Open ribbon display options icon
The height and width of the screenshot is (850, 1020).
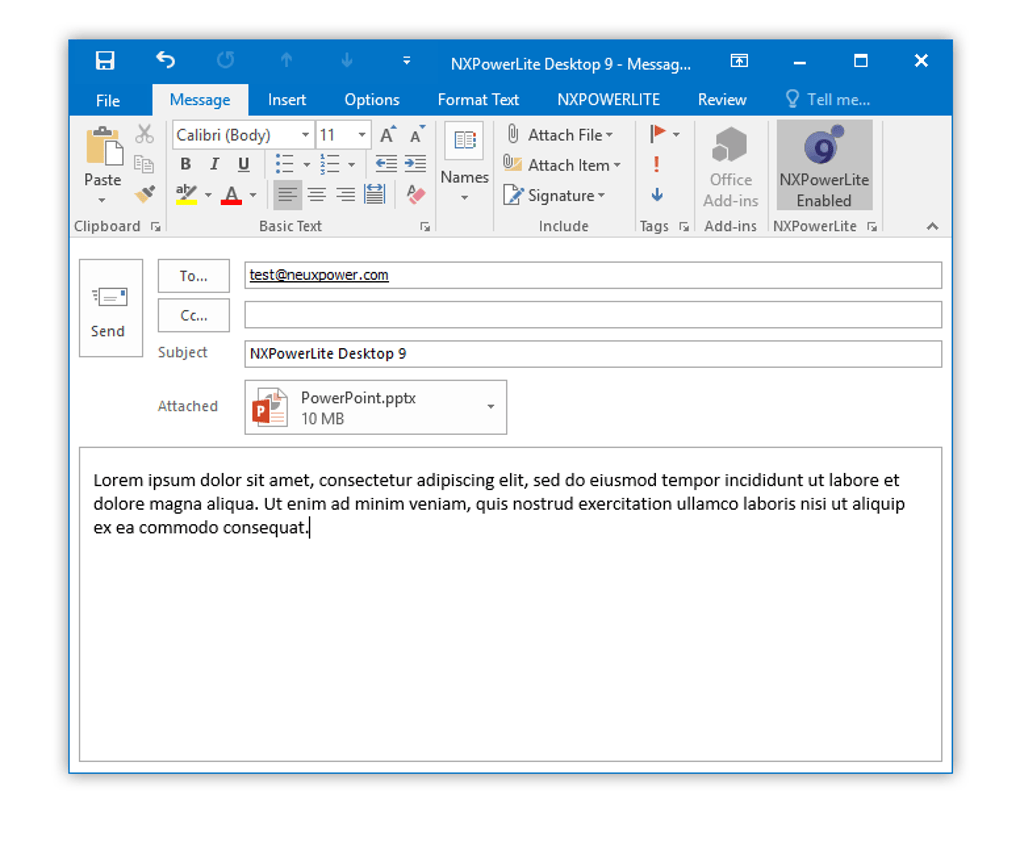(x=739, y=60)
